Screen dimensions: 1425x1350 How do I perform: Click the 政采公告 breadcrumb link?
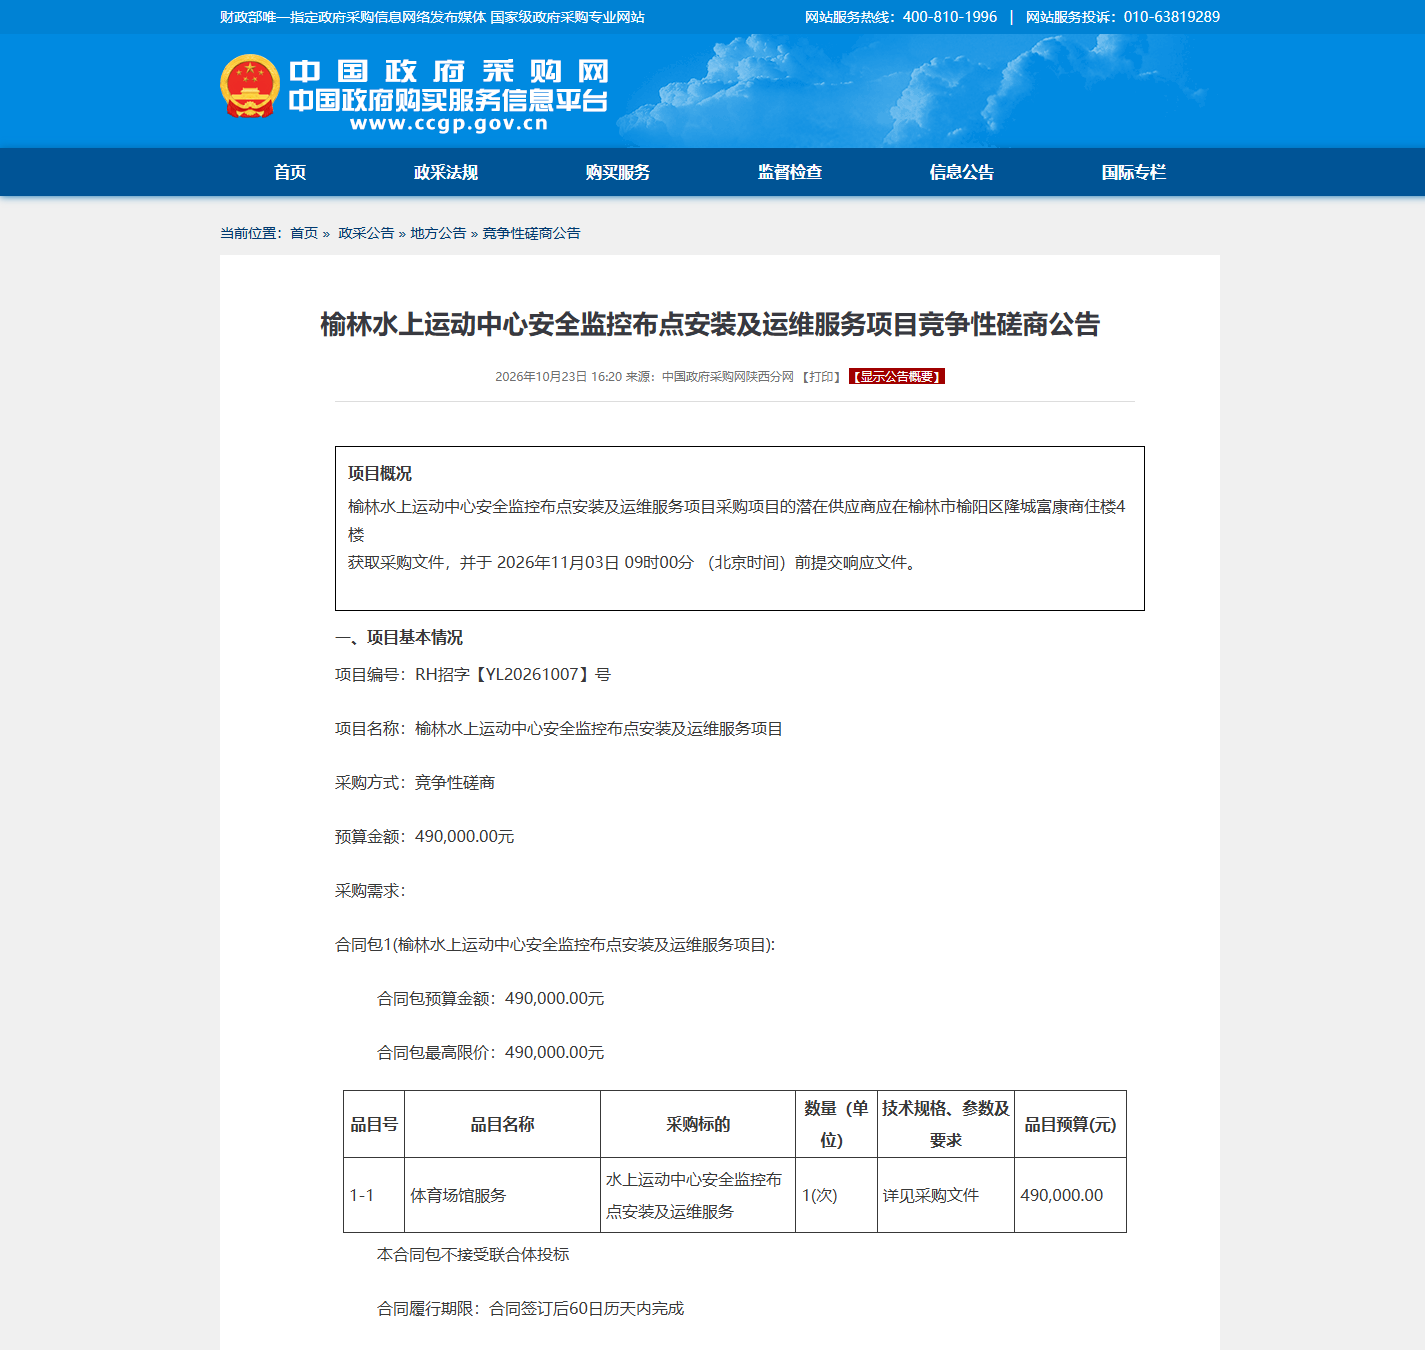[366, 233]
